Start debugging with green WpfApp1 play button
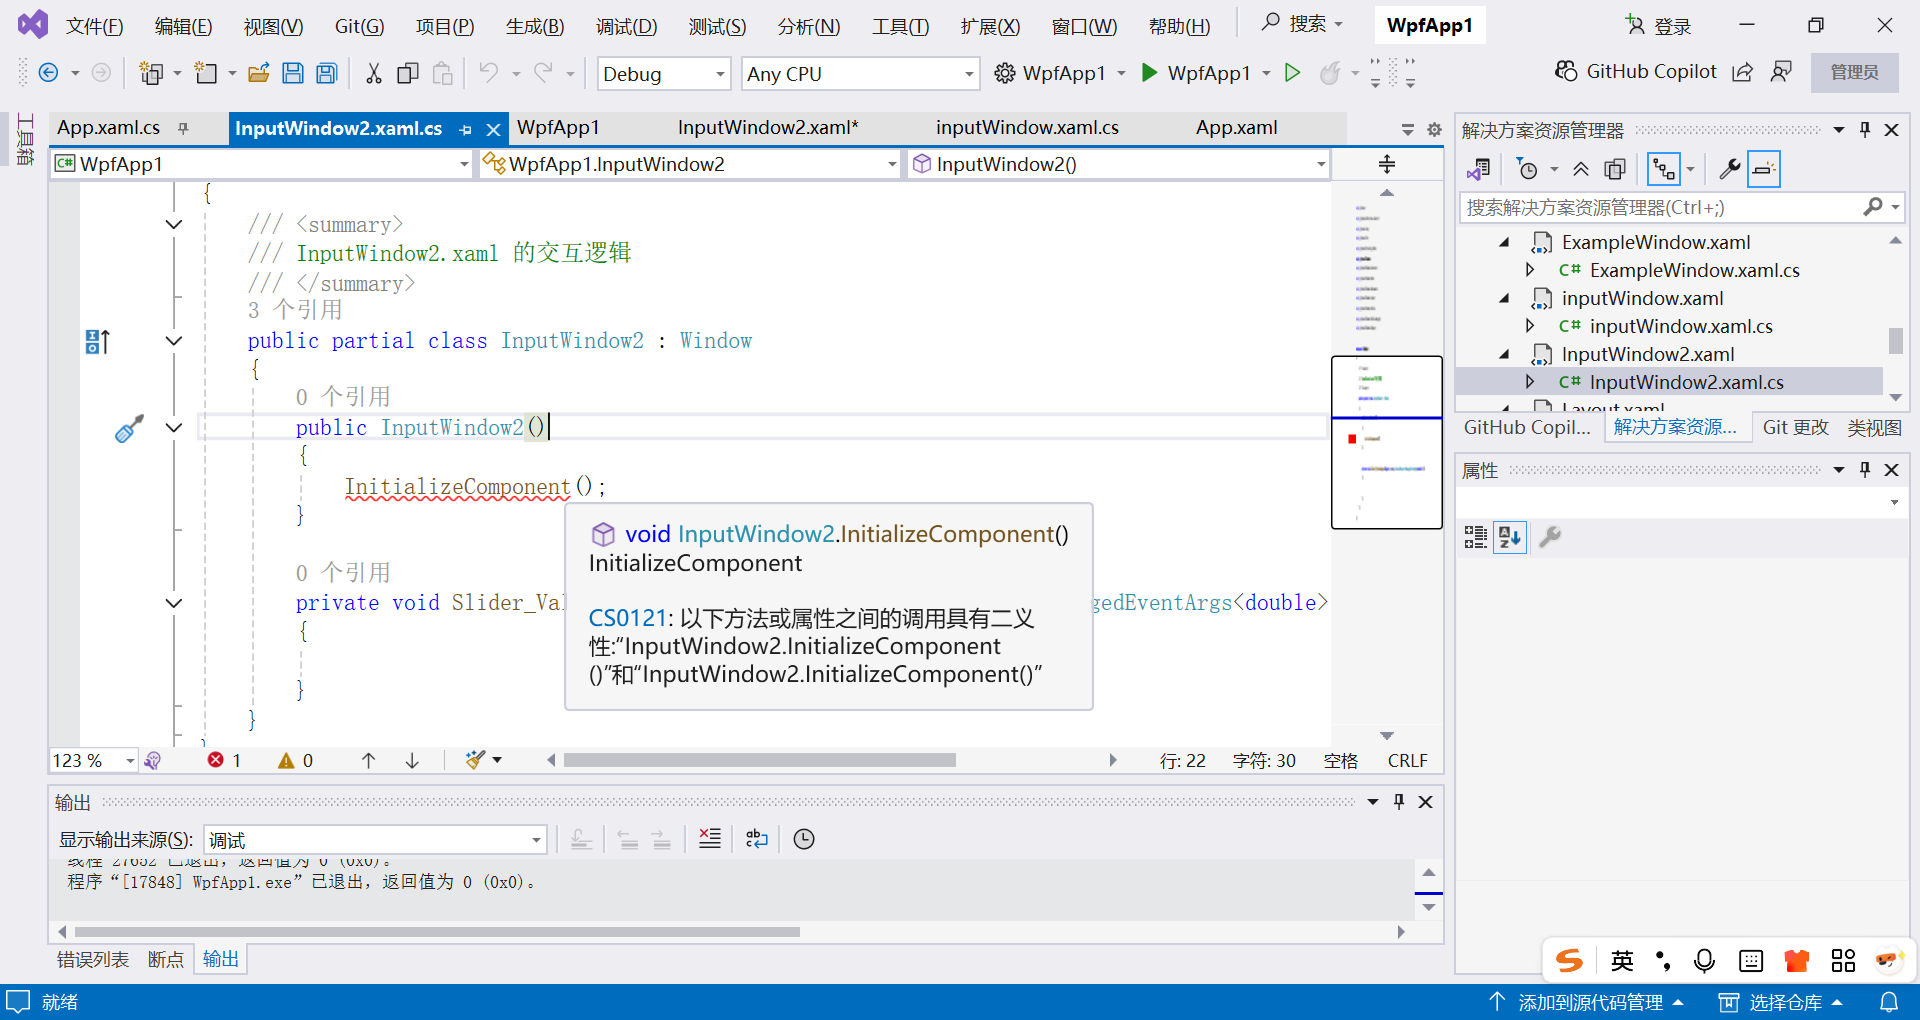Image resolution: width=1920 pixels, height=1020 pixels. [x=1195, y=73]
